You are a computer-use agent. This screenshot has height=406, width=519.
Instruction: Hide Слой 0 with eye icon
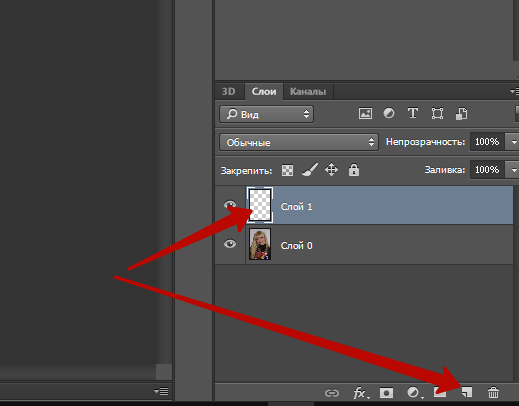click(230, 244)
